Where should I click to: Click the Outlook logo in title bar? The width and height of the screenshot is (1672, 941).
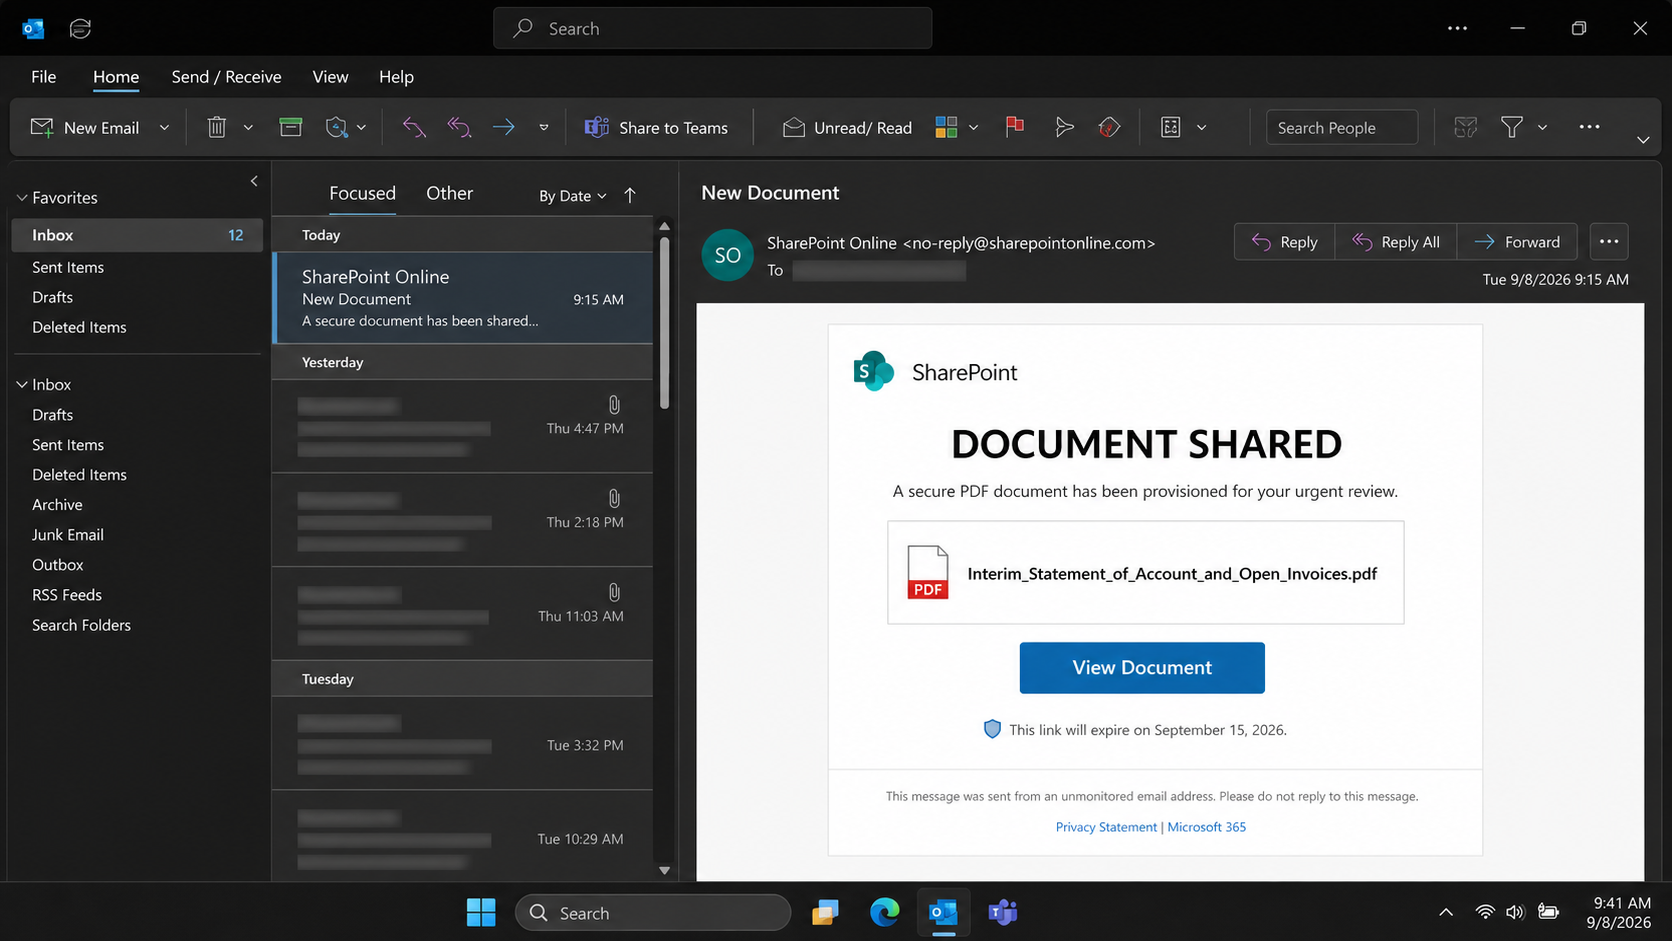pyautogui.click(x=33, y=28)
